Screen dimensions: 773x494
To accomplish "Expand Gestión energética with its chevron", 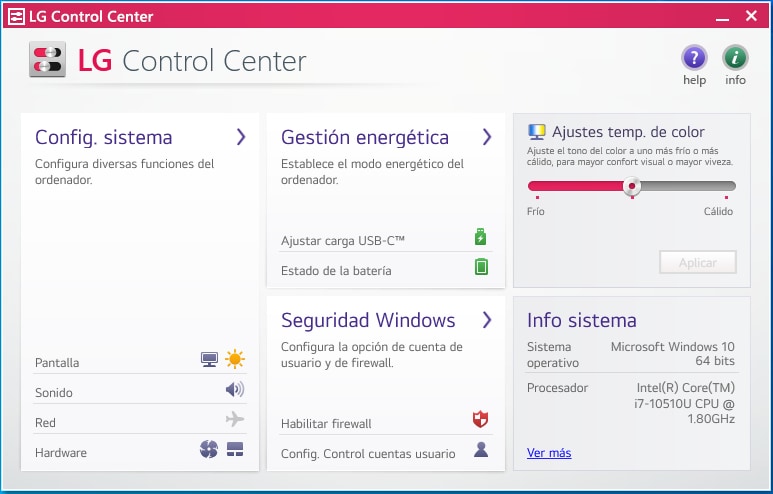I will tap(487, 137).
